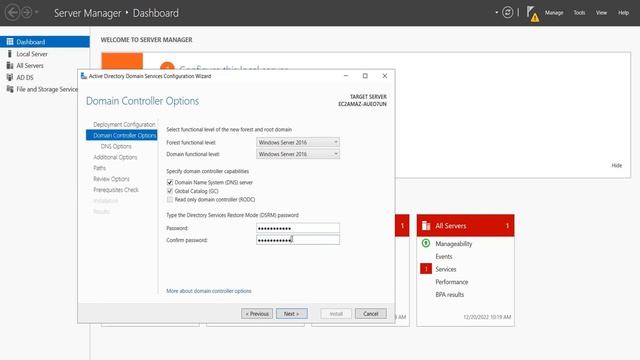Go back with the Server Manager back arrow
Viewport: 640px width, 360px height.
pyautogui.click(x=12, y=13)
